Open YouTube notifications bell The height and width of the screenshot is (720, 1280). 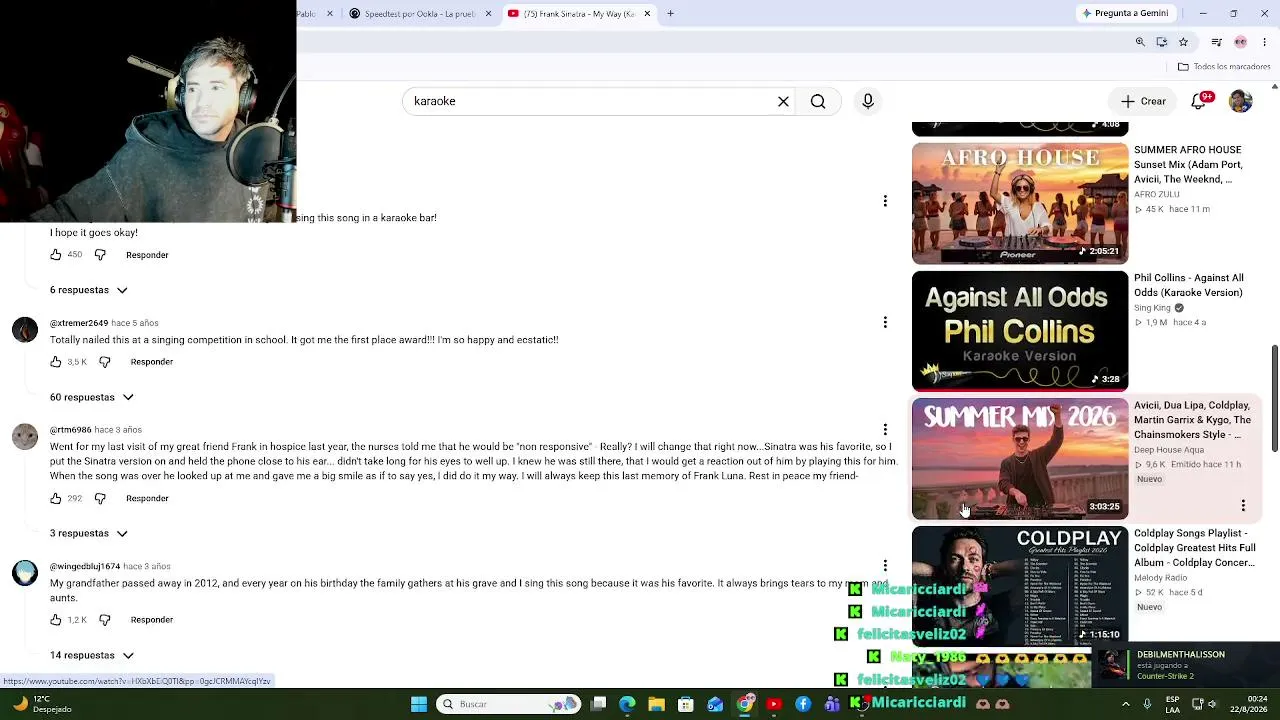pyautogui.click(x=1200, y=101)
